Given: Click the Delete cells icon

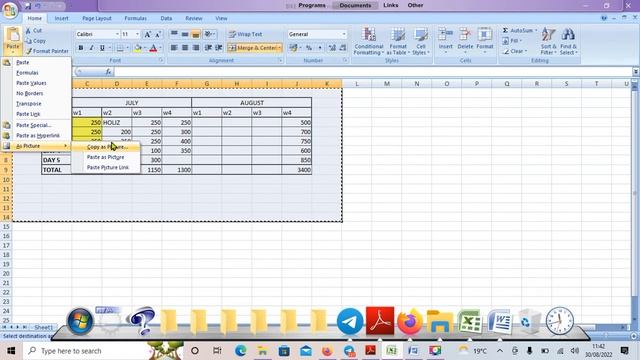Looking at the screenshot, I should pos(465,34).
